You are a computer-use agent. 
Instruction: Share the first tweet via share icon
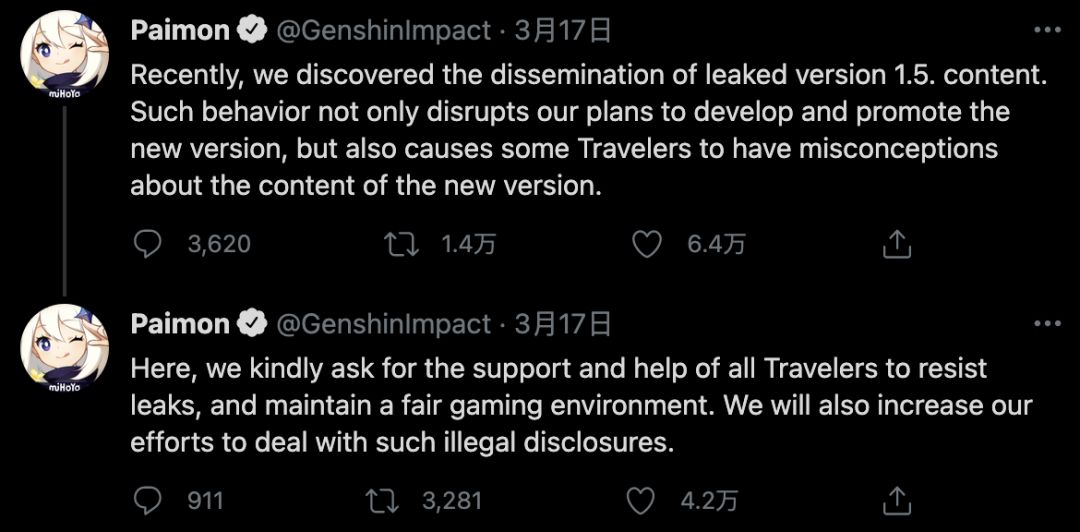(897, 244)
